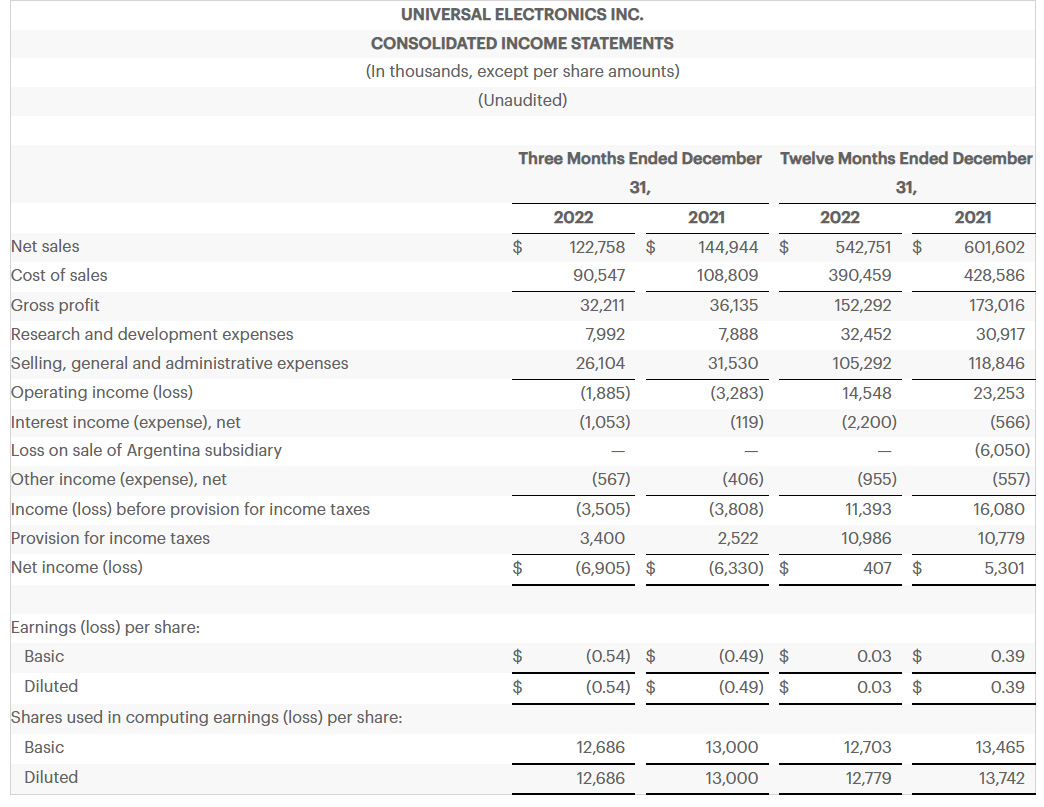
Task: Select the cost of sales value 108,809
Action: click(x=728, y=275)
